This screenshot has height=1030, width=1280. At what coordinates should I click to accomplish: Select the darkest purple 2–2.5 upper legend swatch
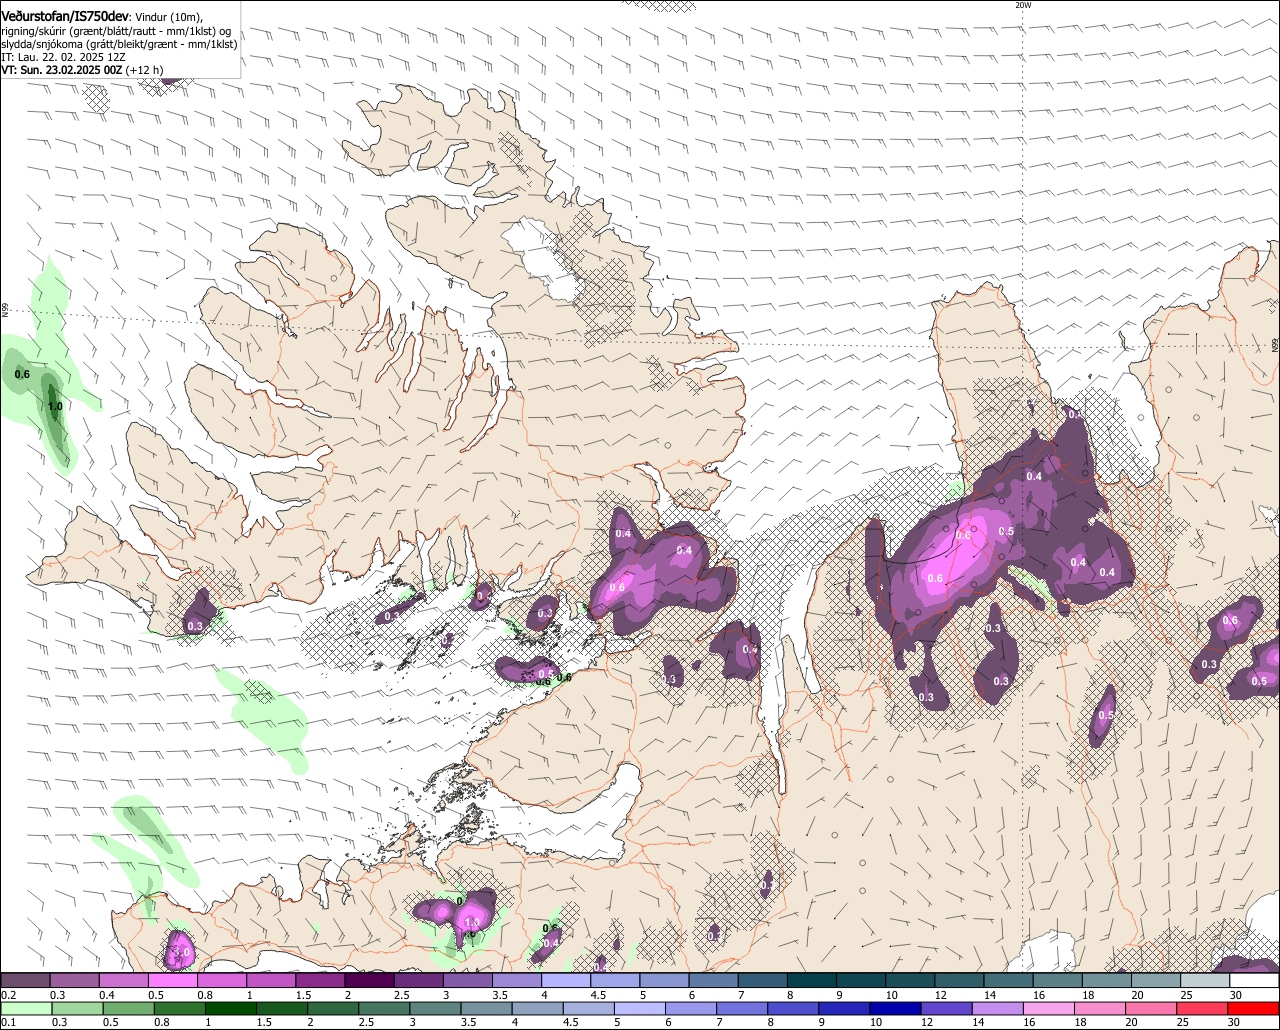click(368, 981)
